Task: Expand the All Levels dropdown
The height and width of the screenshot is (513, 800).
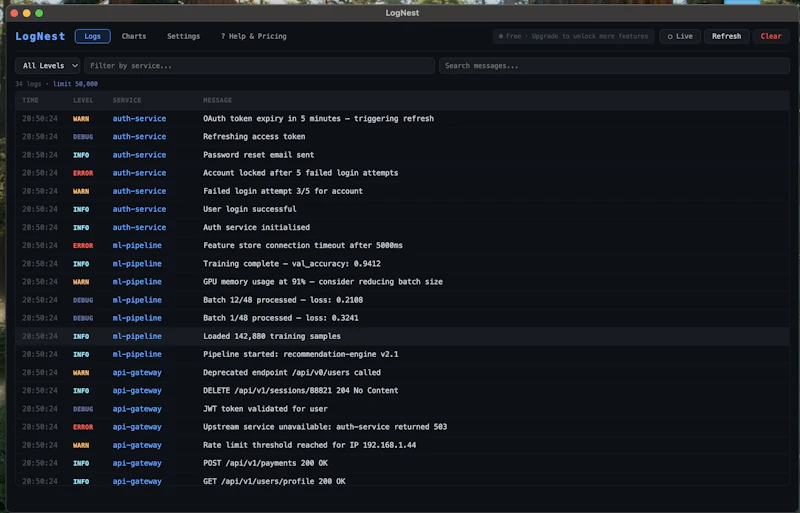Action: tap(47, 65)
